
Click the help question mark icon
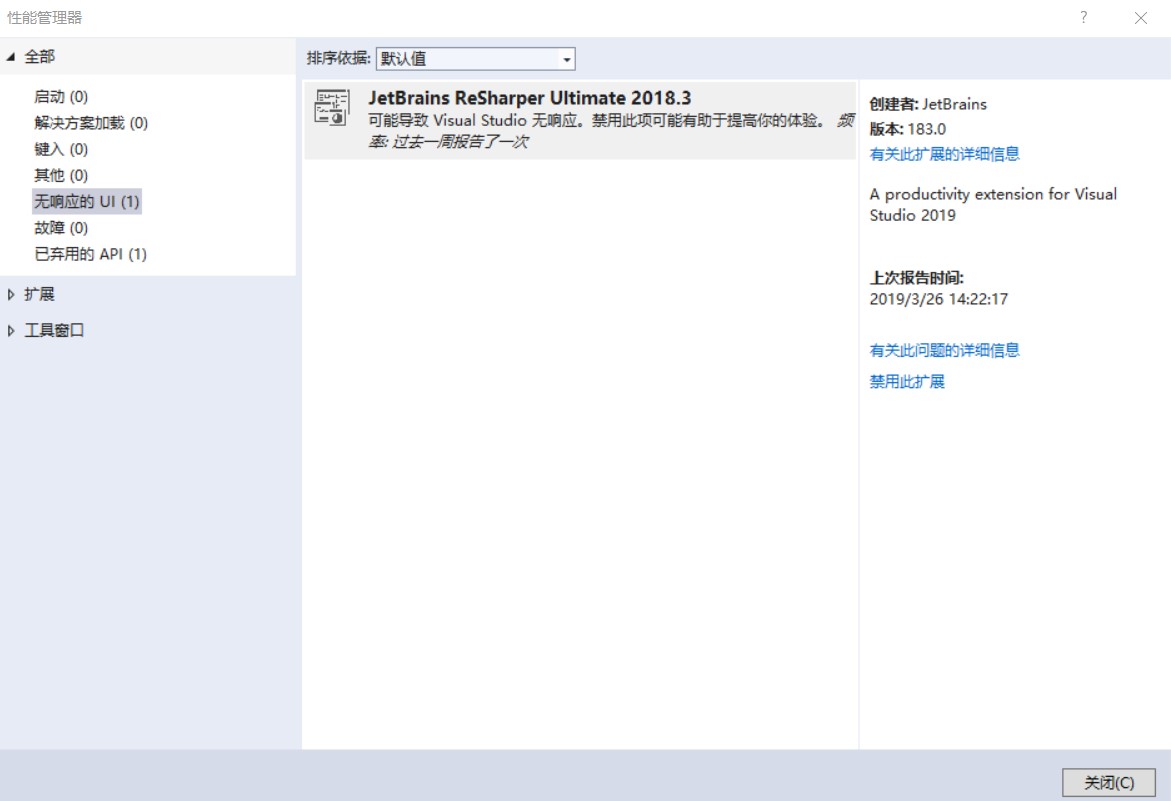pyautogui.click(x=1083, y=17)
